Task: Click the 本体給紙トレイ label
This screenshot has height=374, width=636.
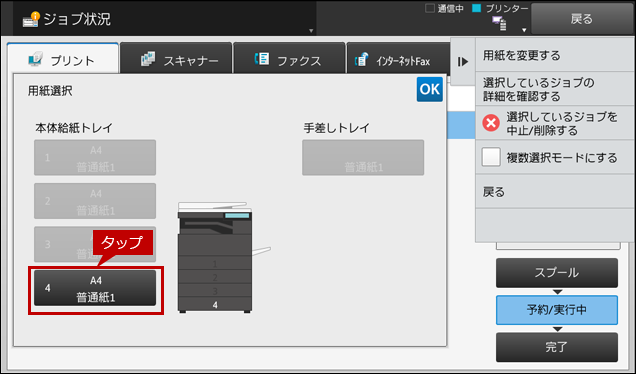Action: (x=74, y=128)
